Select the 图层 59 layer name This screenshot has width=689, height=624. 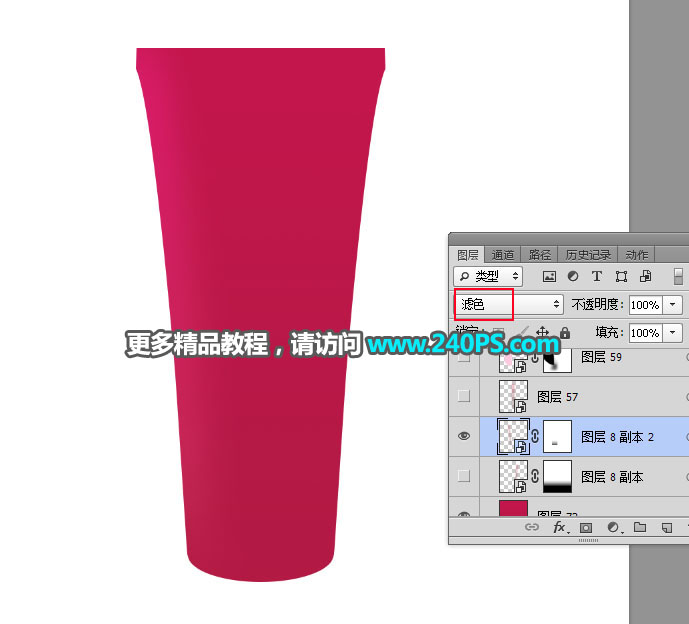(601, 357)
